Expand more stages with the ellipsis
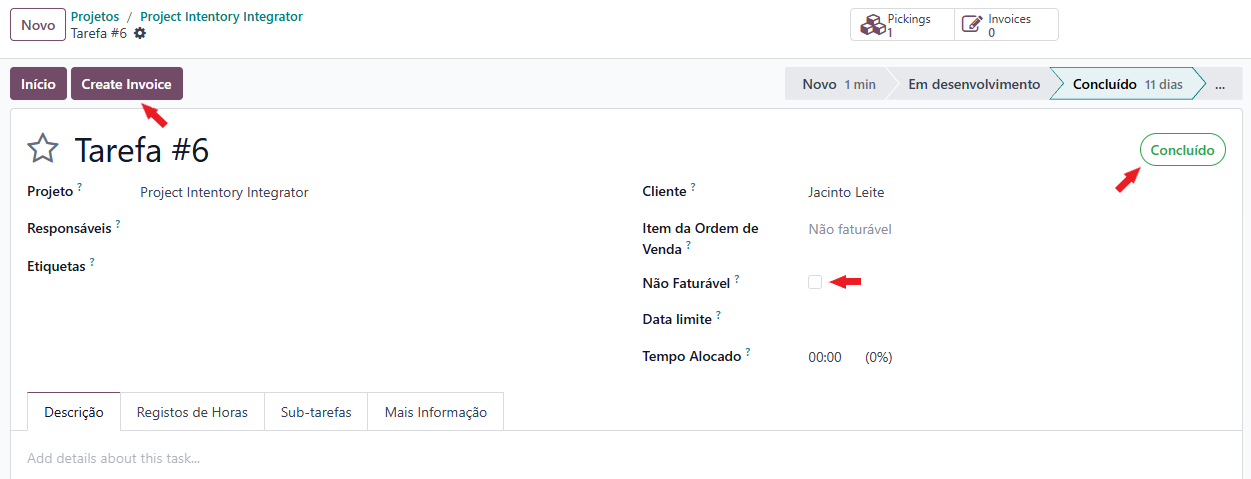 [1220, 85]
